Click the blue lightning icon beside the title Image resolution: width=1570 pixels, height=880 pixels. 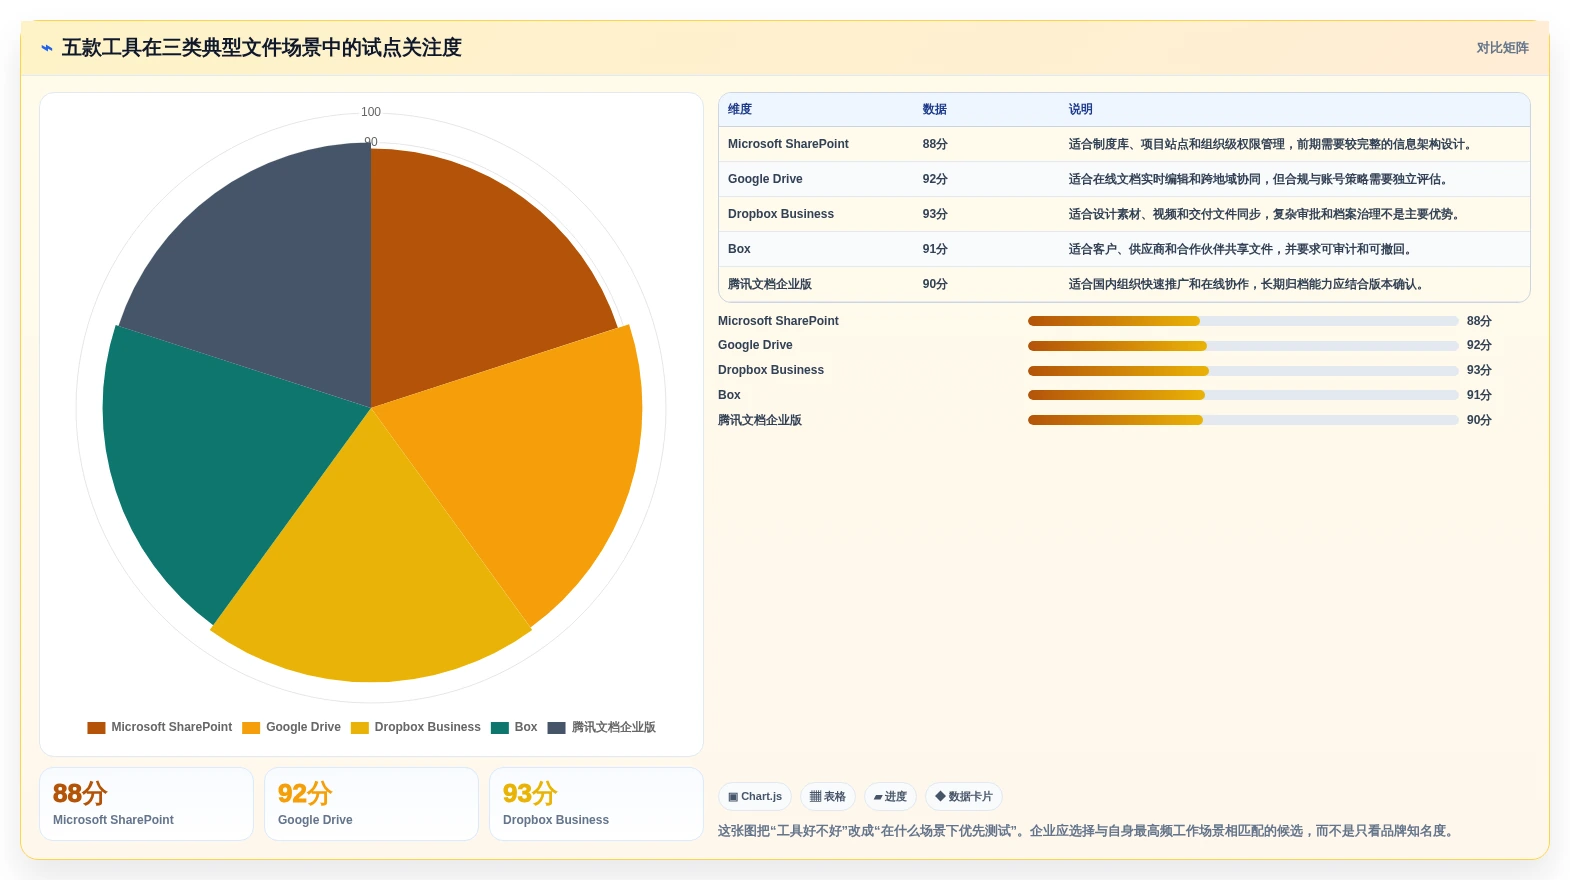click(46, 48)
